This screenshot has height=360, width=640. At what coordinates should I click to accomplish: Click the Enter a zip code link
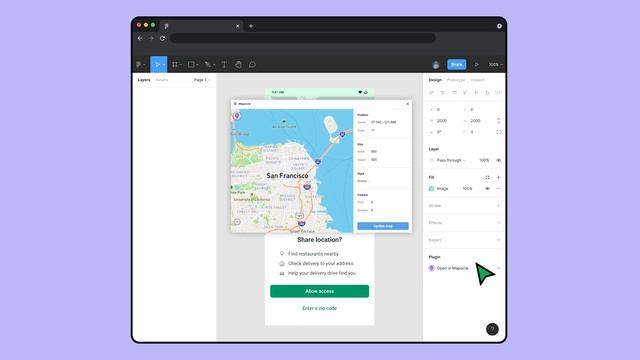(320, 308)
